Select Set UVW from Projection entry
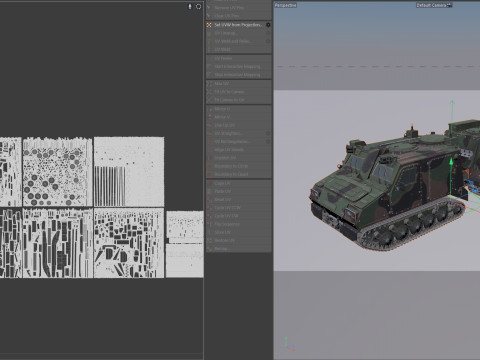This screenshot has height=360, width=480. (239, 25)
